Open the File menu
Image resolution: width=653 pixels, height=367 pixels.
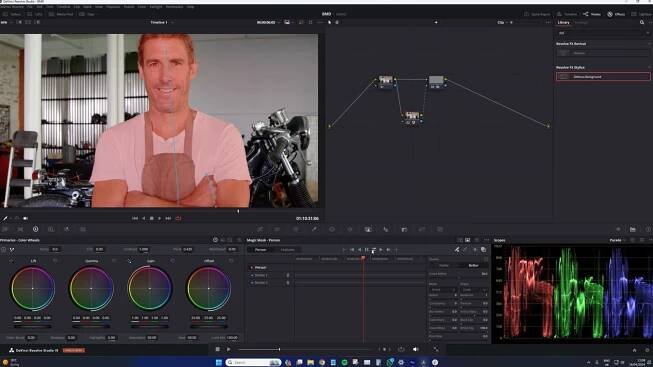[30, 7]
